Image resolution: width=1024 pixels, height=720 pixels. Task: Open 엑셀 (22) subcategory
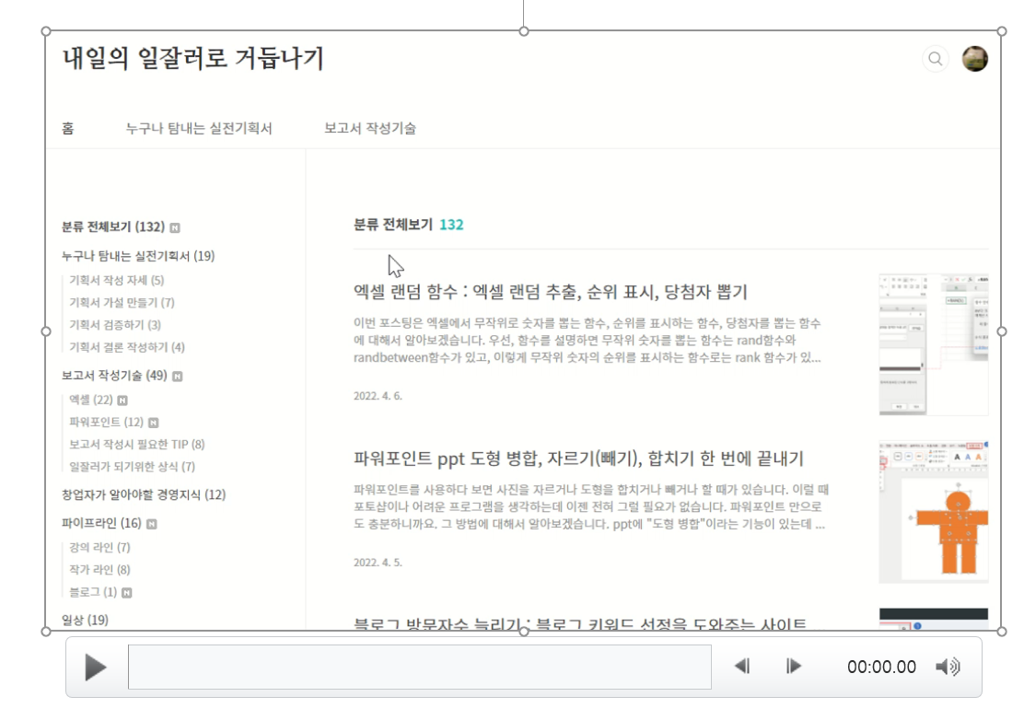point(91,399)
